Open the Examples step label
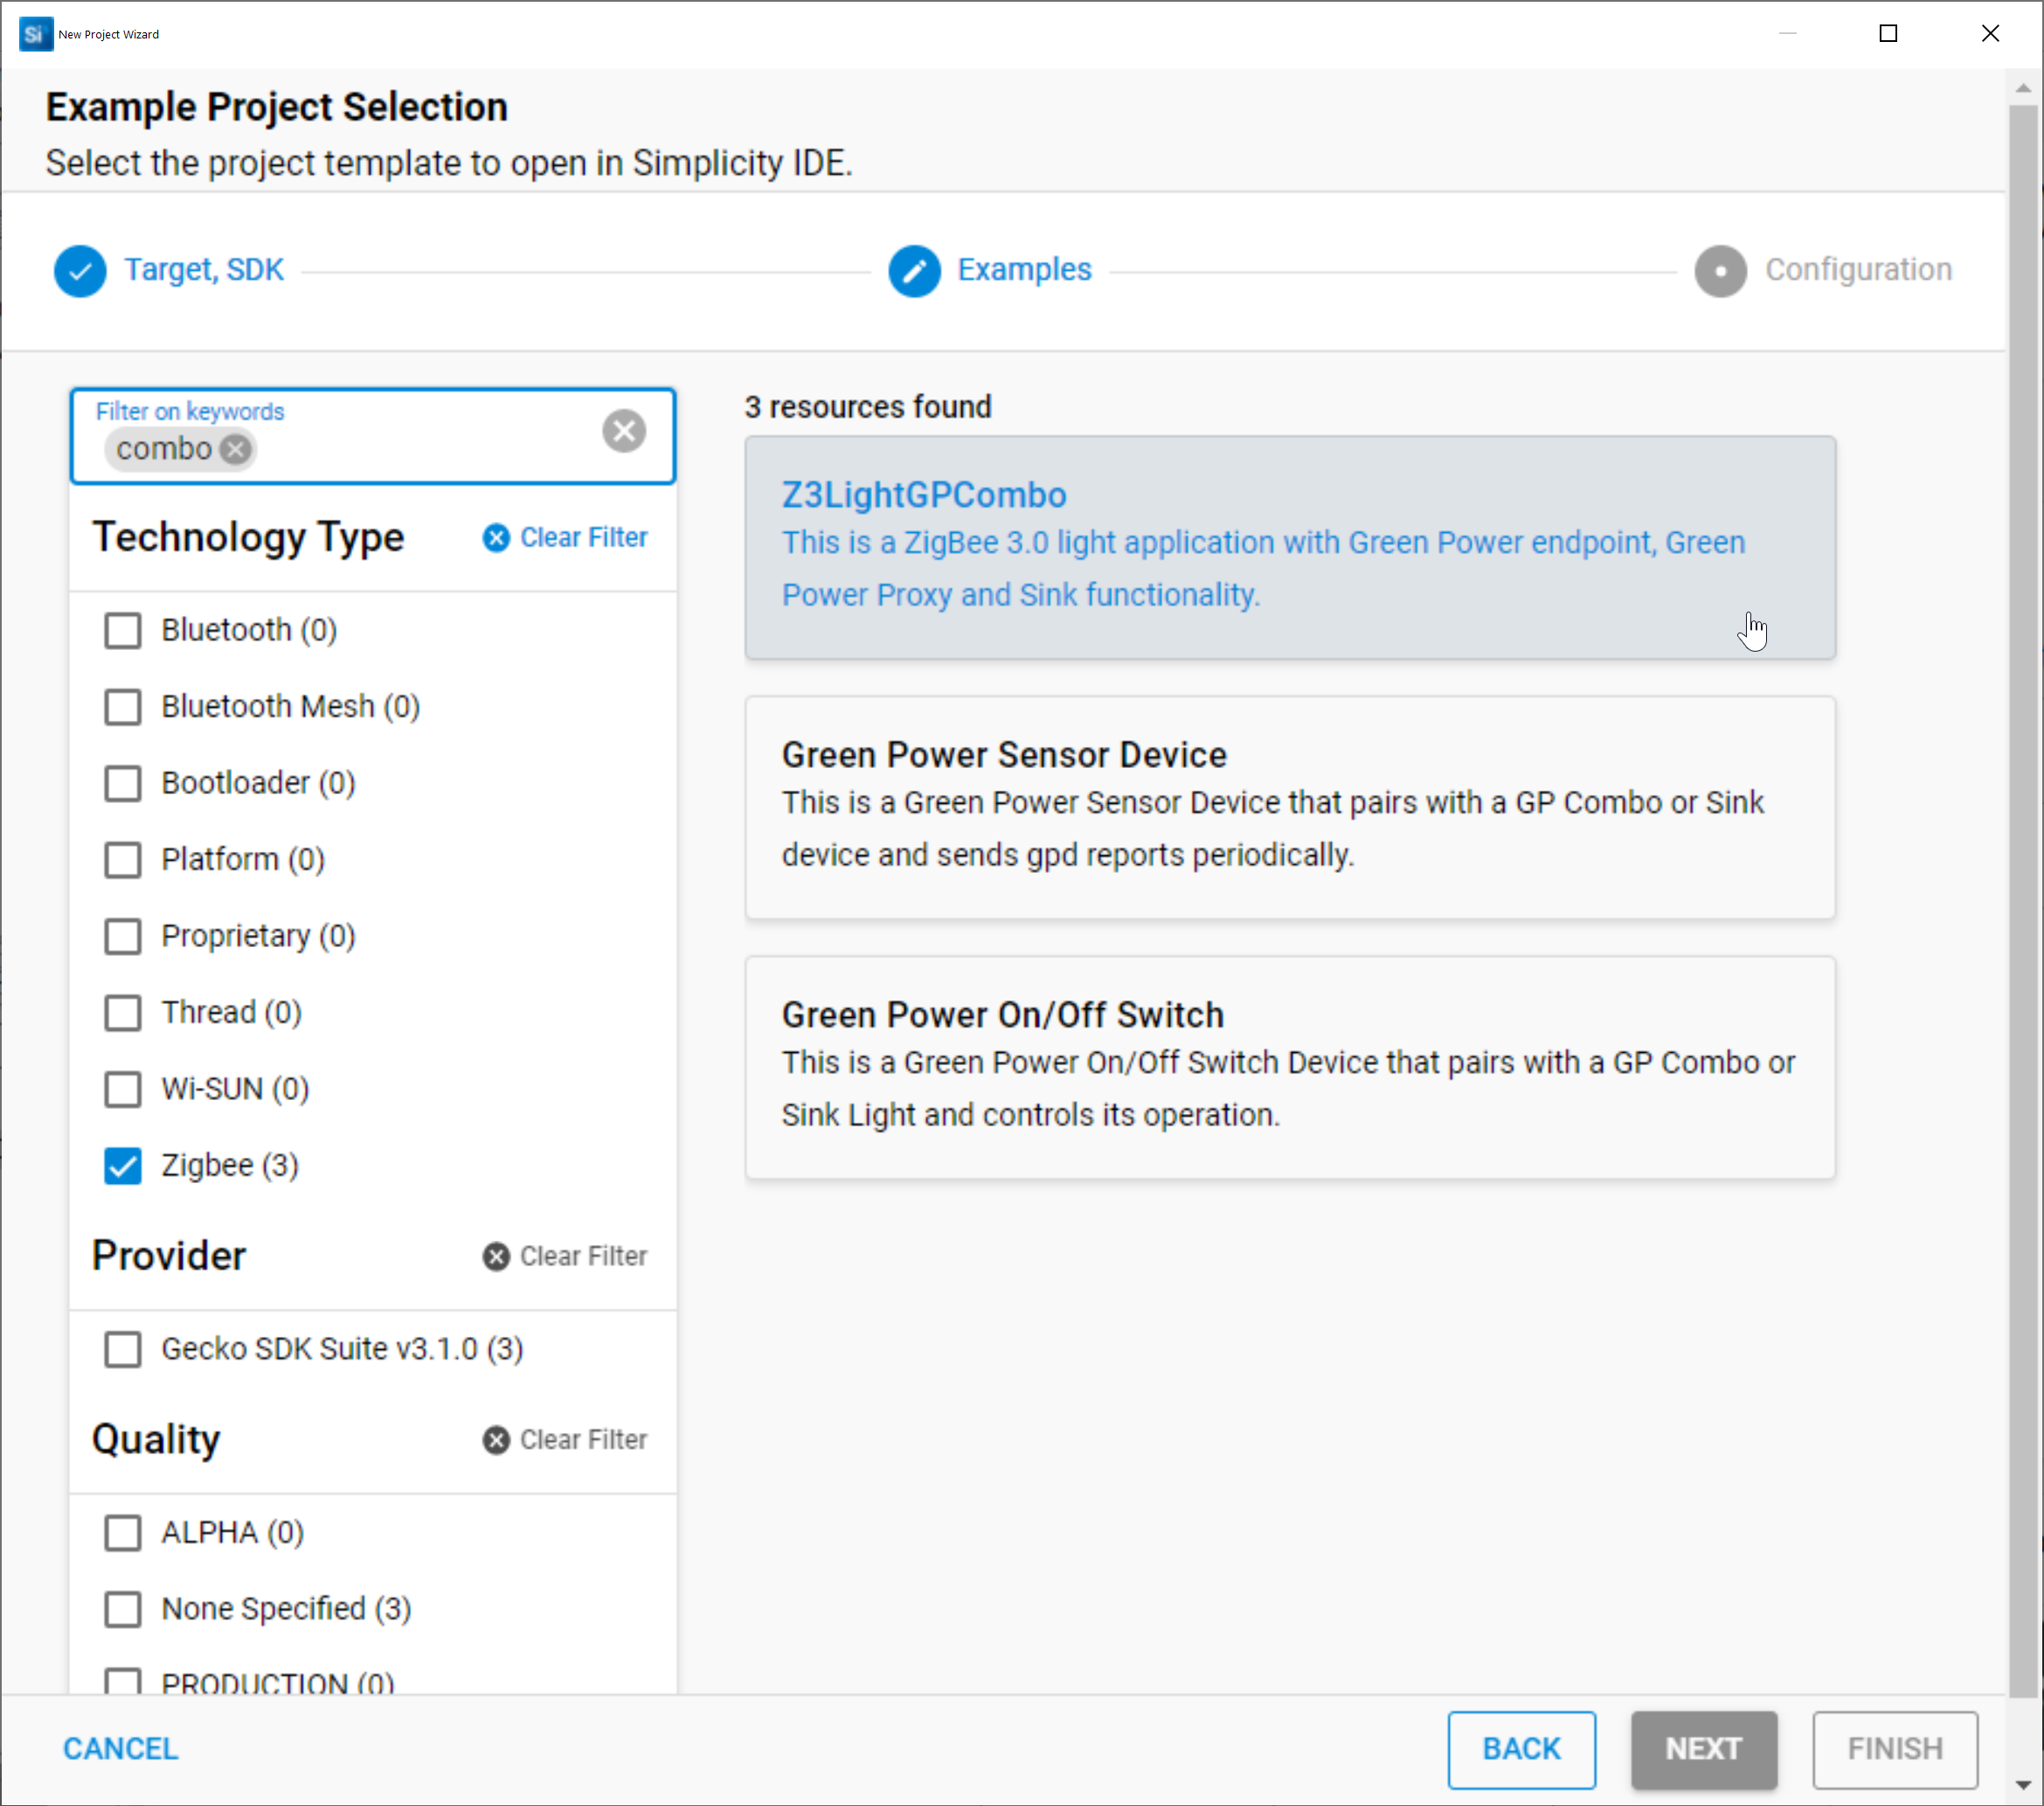This screenshot has height=1806, width=2044. 1024,270
